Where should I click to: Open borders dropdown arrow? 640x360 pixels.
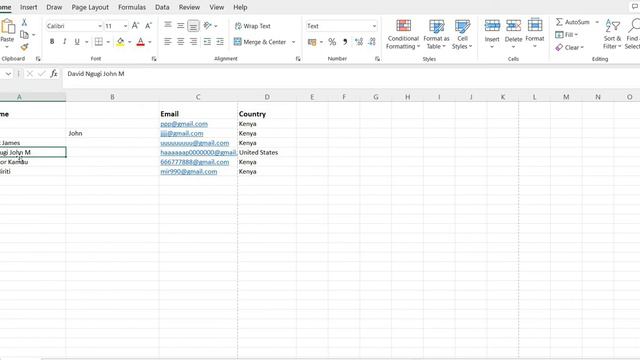pos(108,42)
